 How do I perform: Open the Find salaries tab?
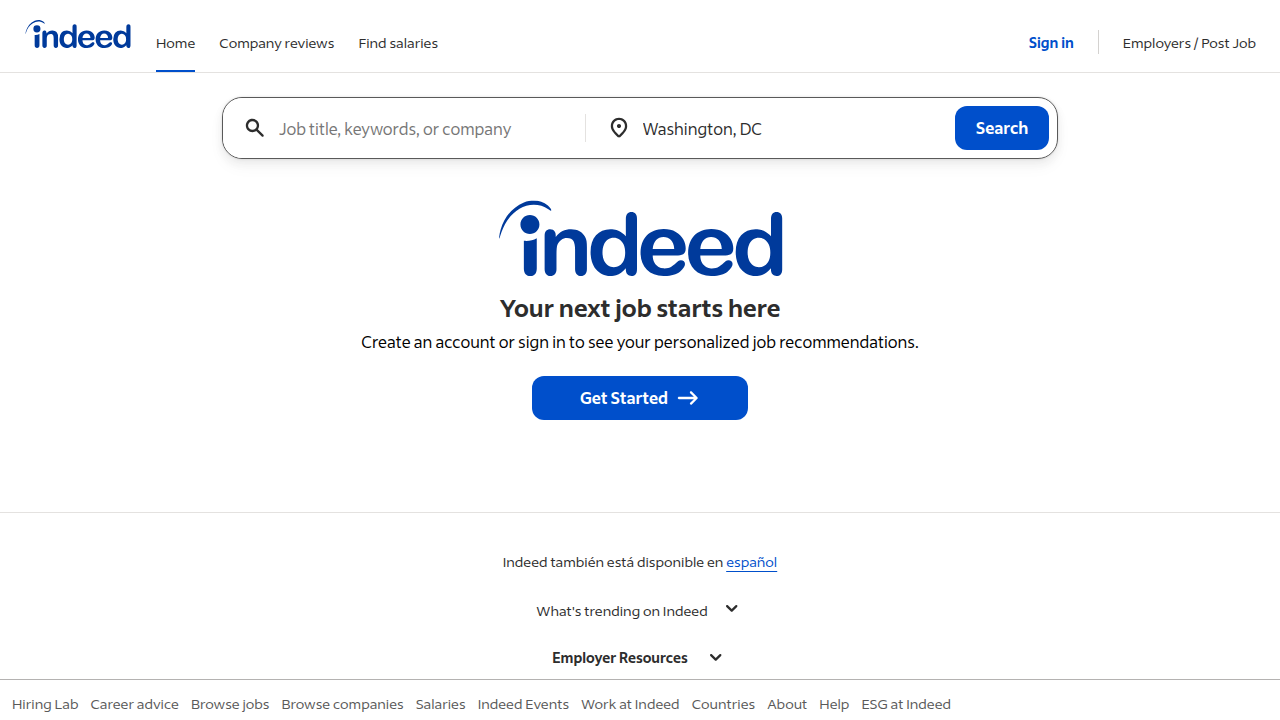398,43
